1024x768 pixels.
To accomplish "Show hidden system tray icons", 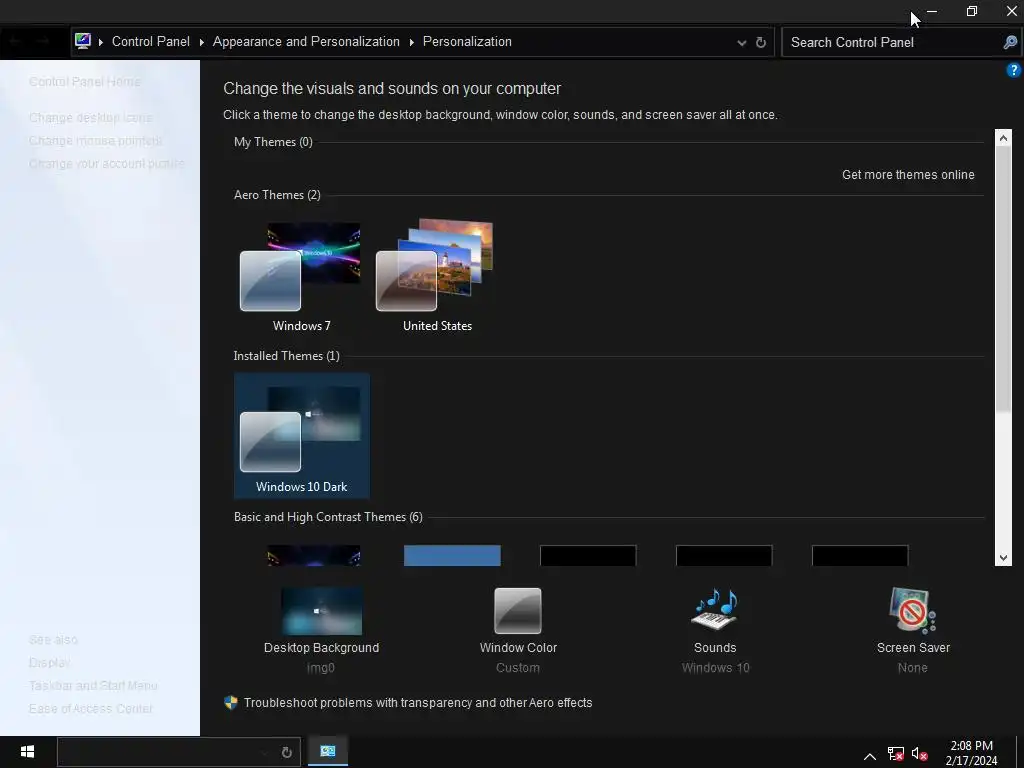I will point(870,756).
